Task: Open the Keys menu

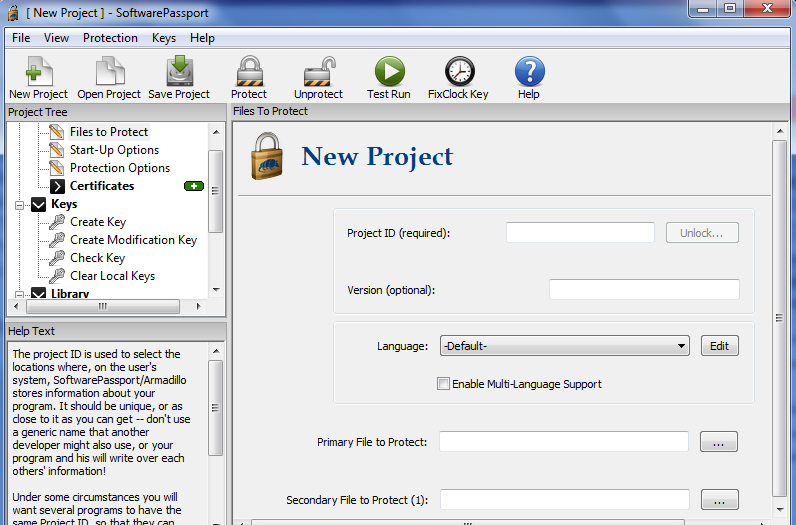Action: click(164, 38)
